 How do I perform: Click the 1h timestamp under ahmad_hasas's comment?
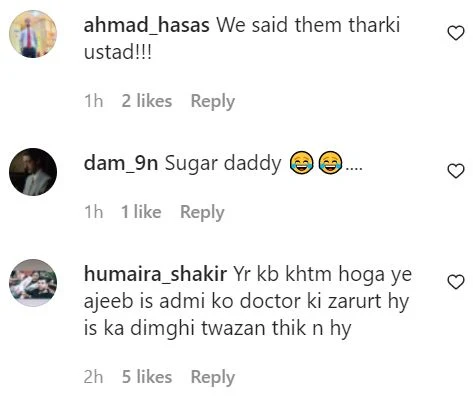[x=94, y=101]
